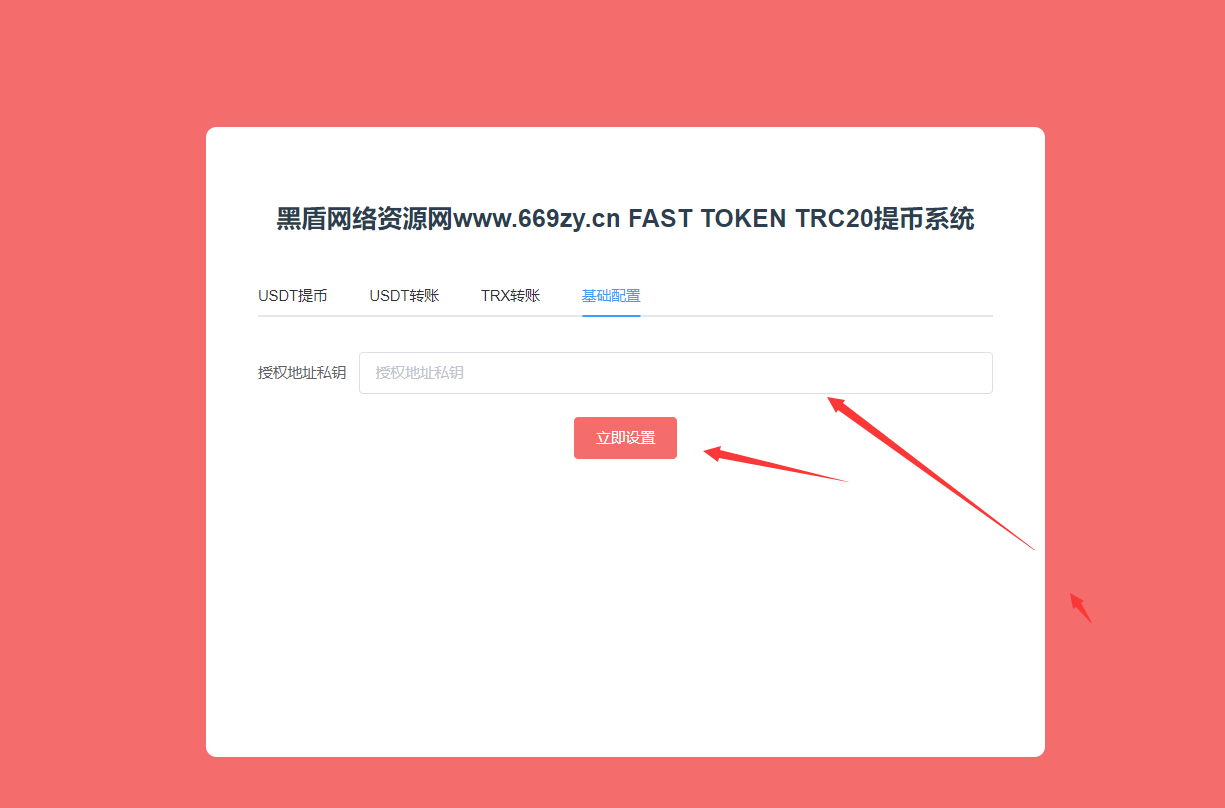Click the right end of the private key input box
This screenshot has width=1225, height=808.
pyautogui.click(x=975, y=373)
